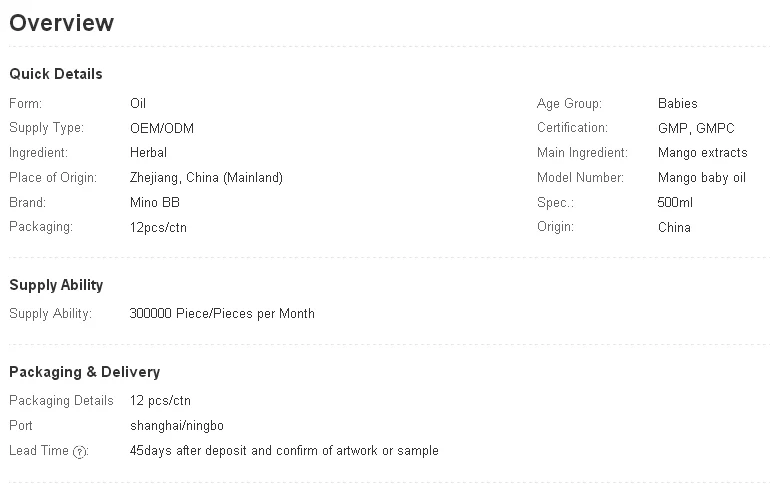The height and width of the screenshot is (493, 770).
Task: Click the Mango baby oil model number
Action: tap(702, 178)
